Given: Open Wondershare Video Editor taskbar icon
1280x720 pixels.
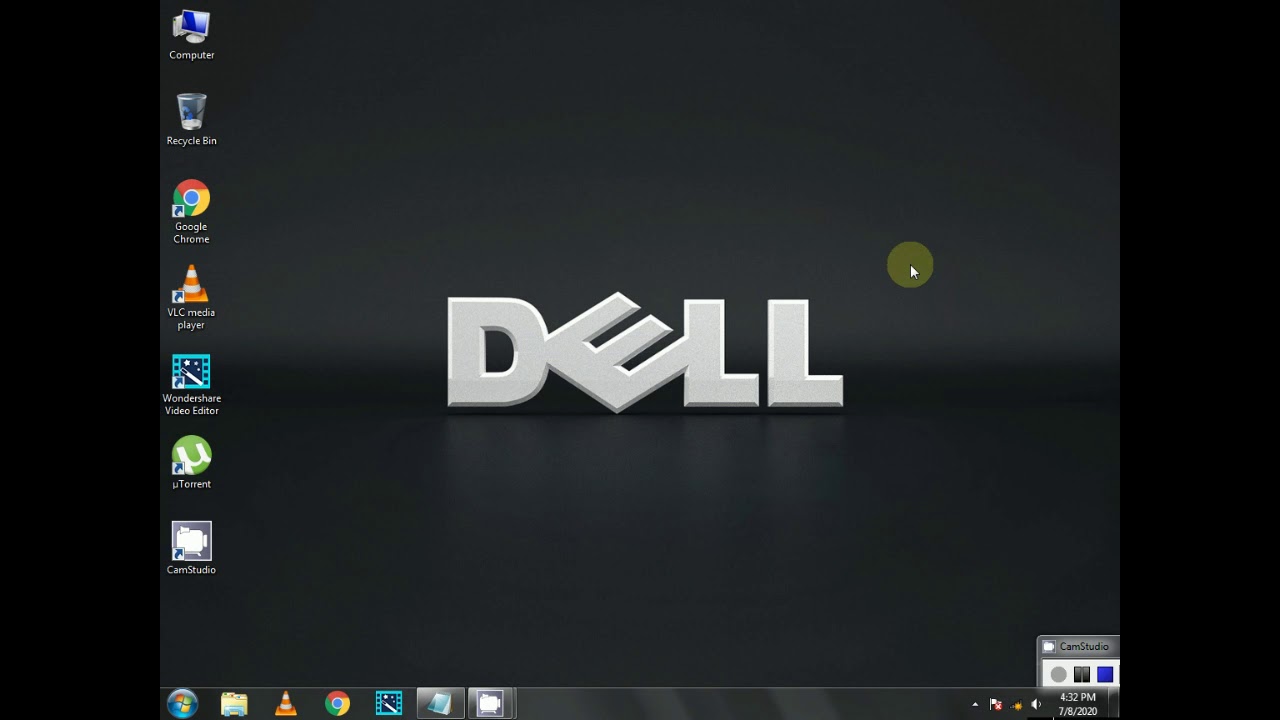Looking at the screenshot, I should 389,704.
